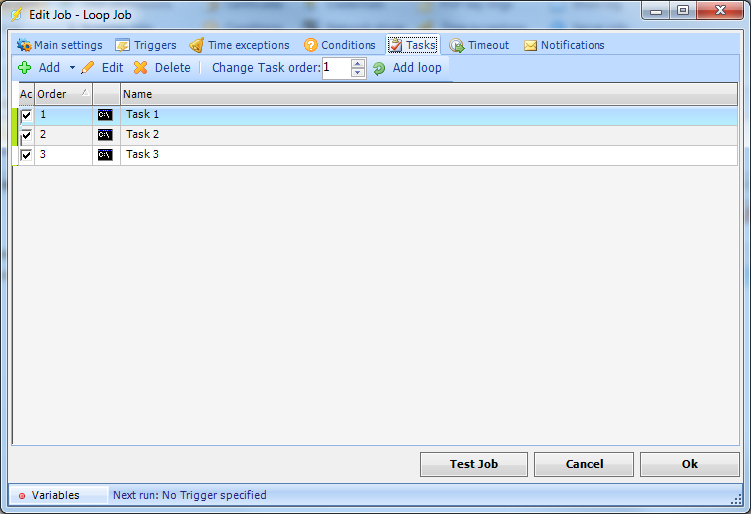Click the Change Task order input field
Viewport: 751px width, 514px height.
click(336, 68)
